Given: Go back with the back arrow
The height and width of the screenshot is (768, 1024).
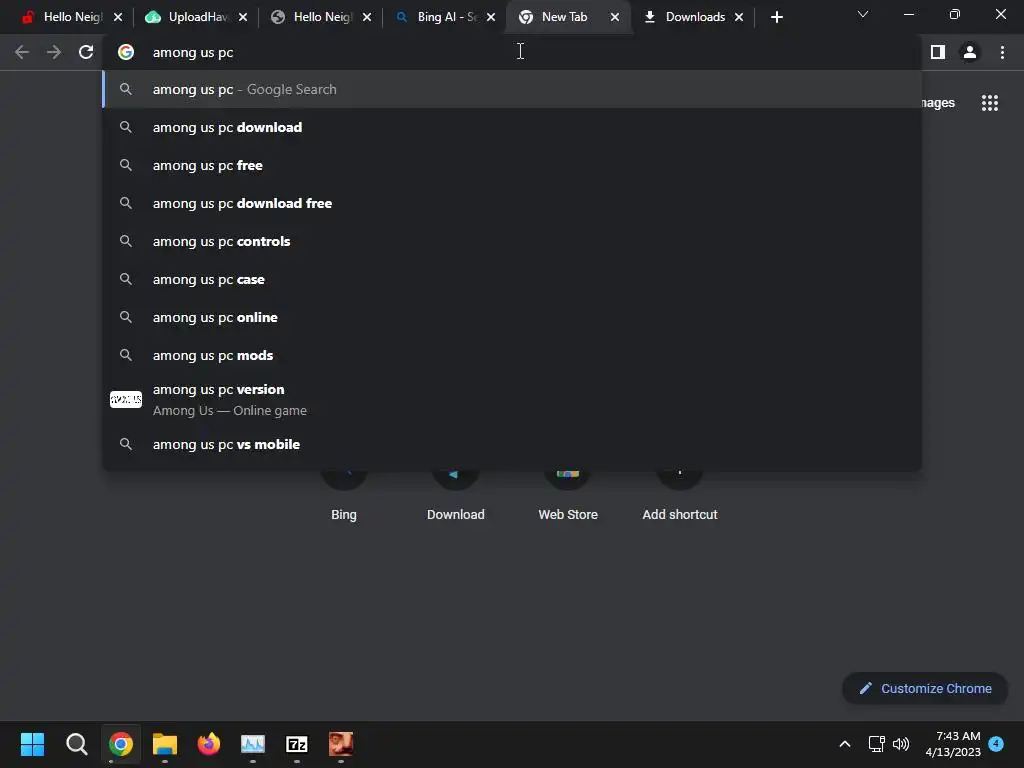Looking at the screenshot, I should point(22,52).
